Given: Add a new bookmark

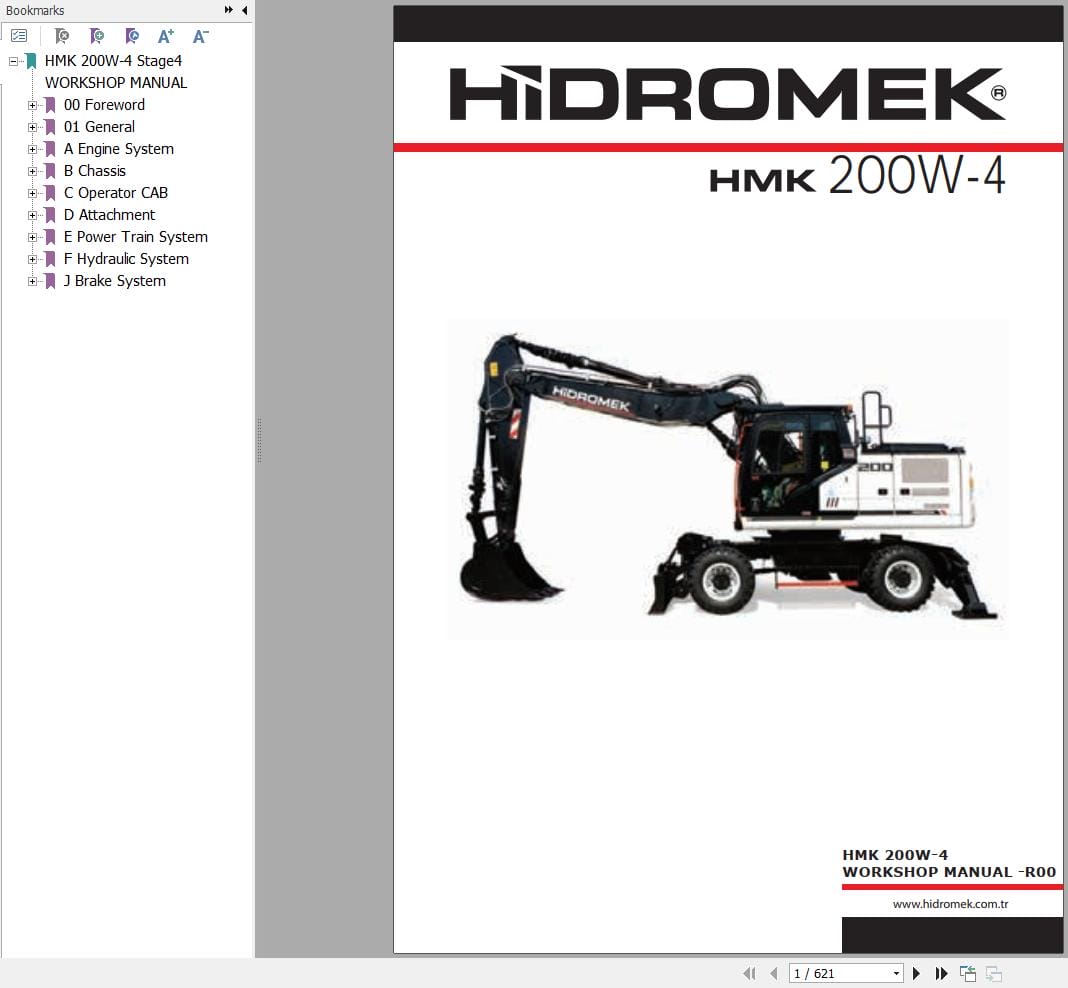Looking at the screenshot, I should 97,35.
